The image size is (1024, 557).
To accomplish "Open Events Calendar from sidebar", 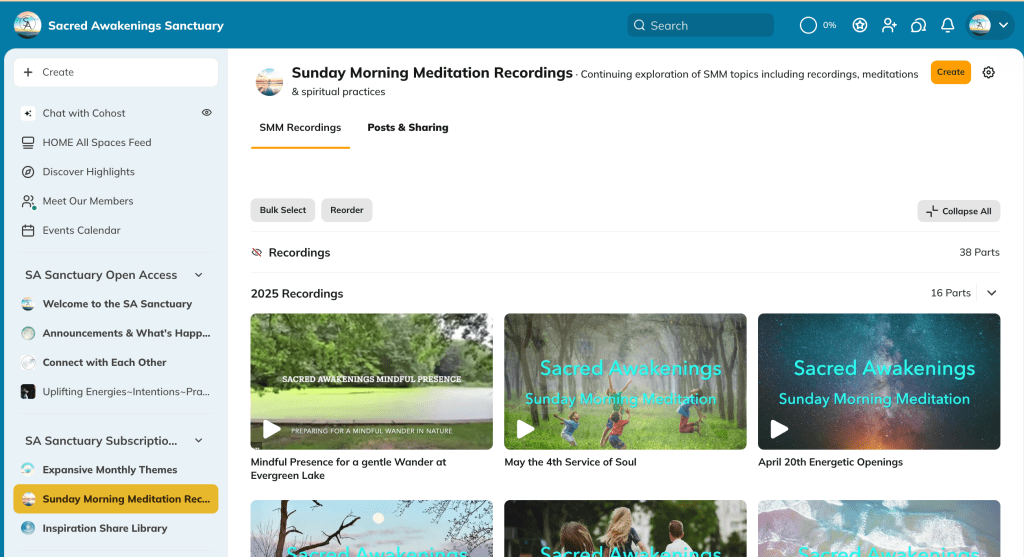I will point(81,230).
